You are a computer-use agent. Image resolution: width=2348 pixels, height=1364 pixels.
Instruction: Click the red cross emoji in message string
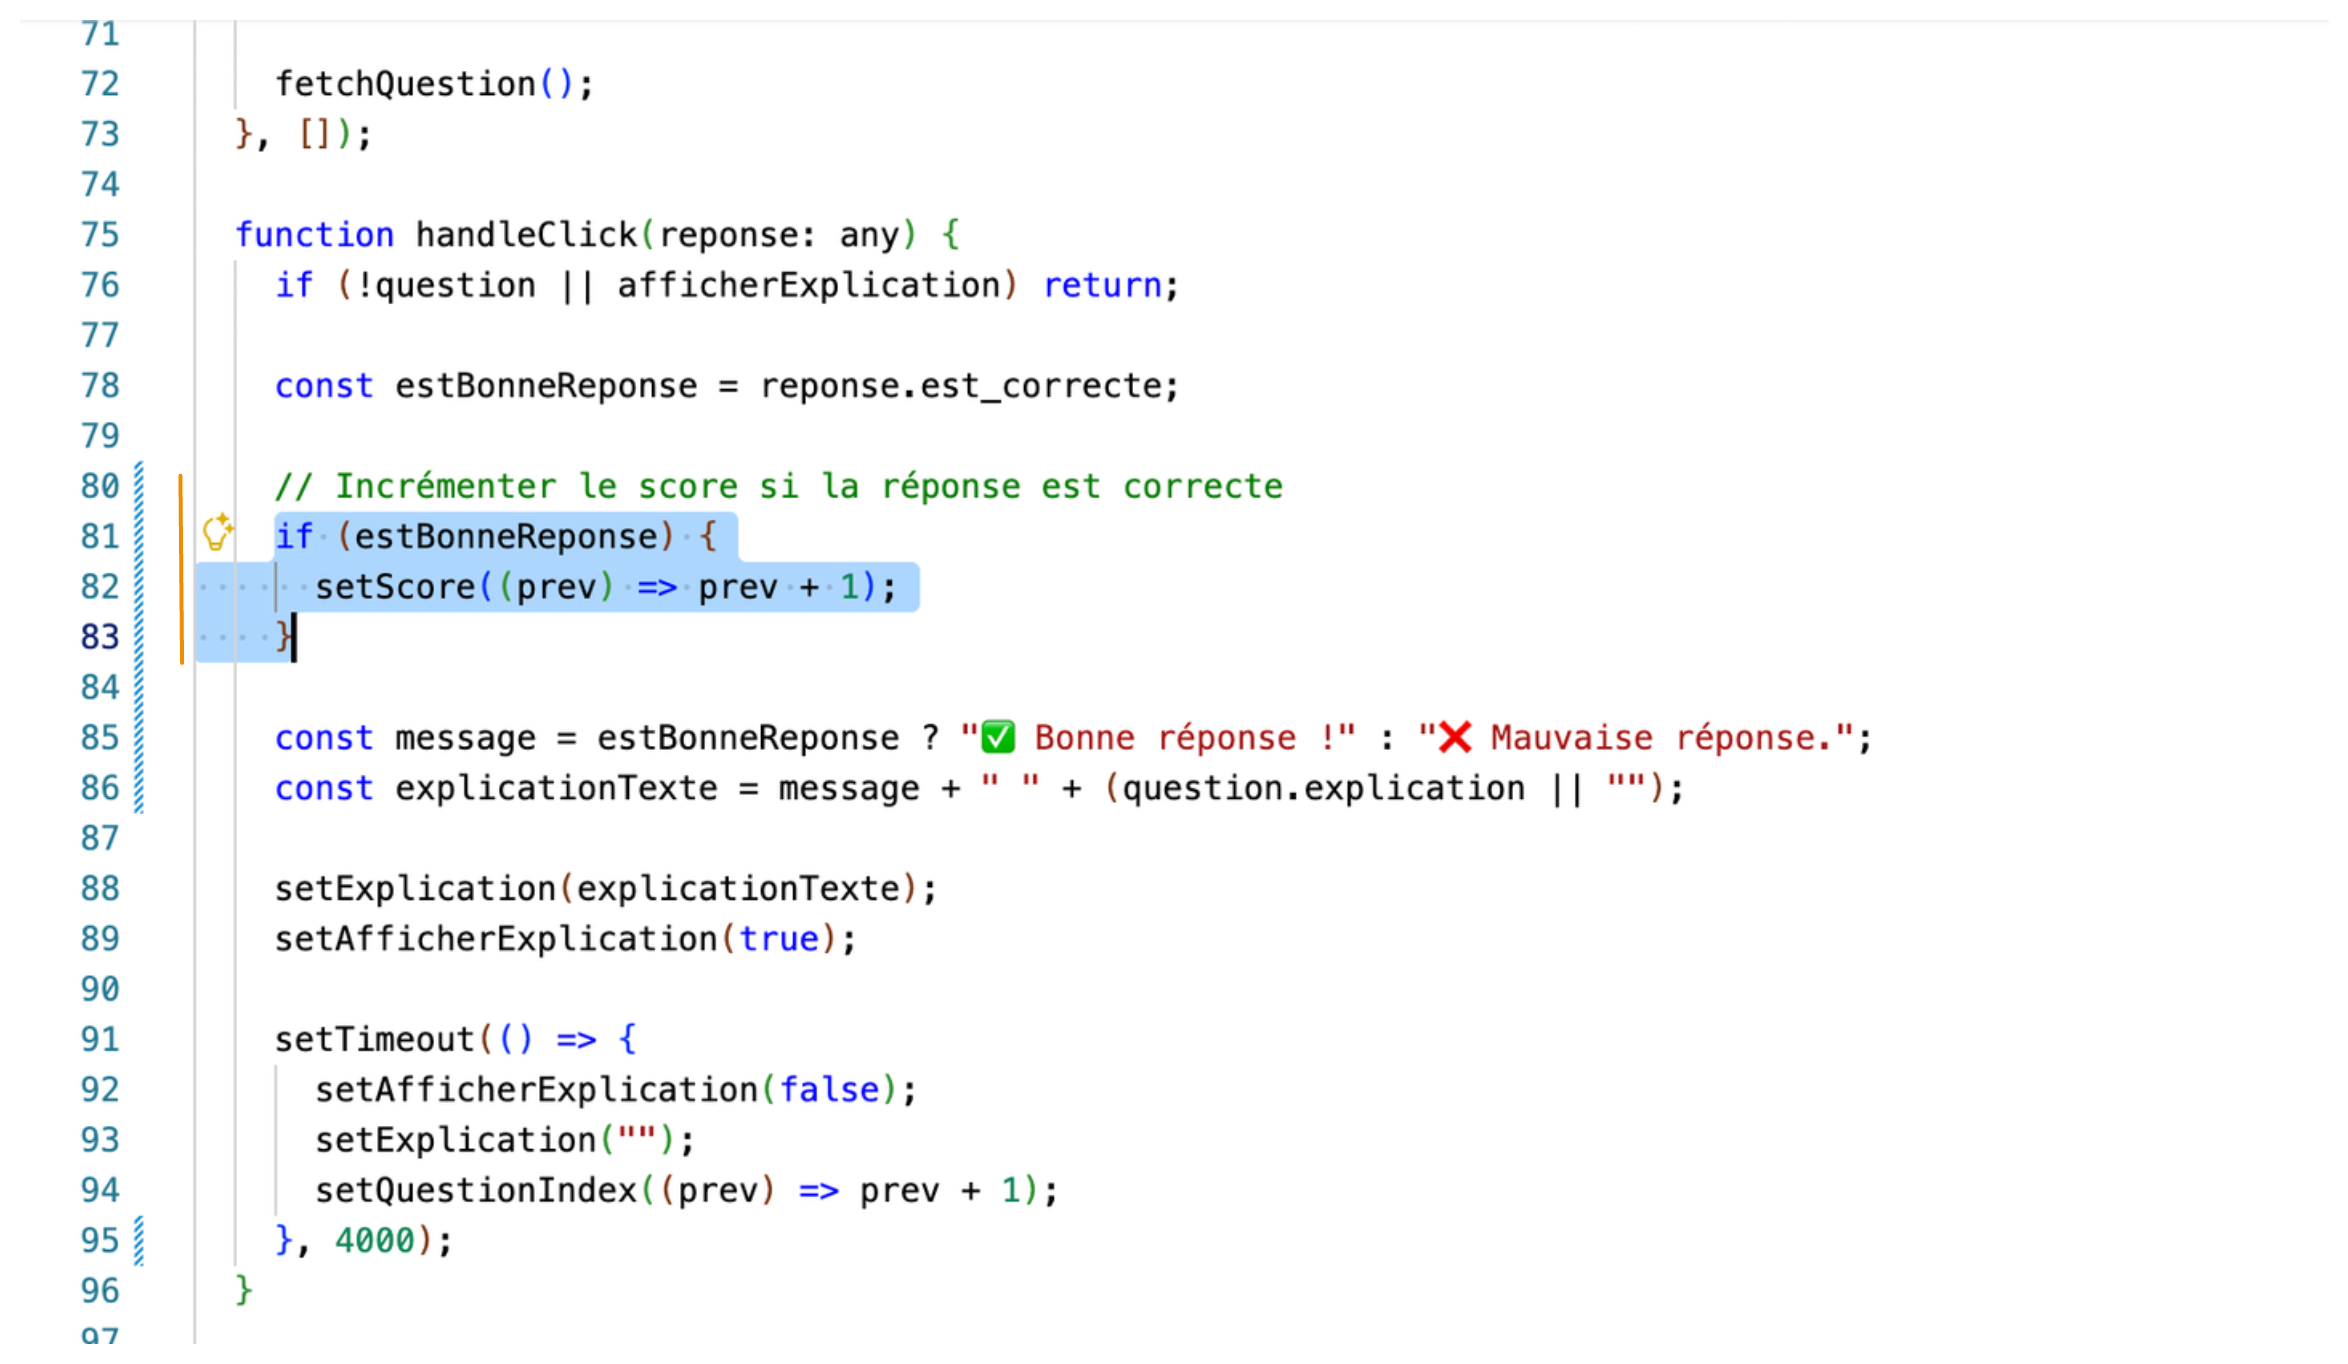pyautogui.click(x=1454, y=738)
